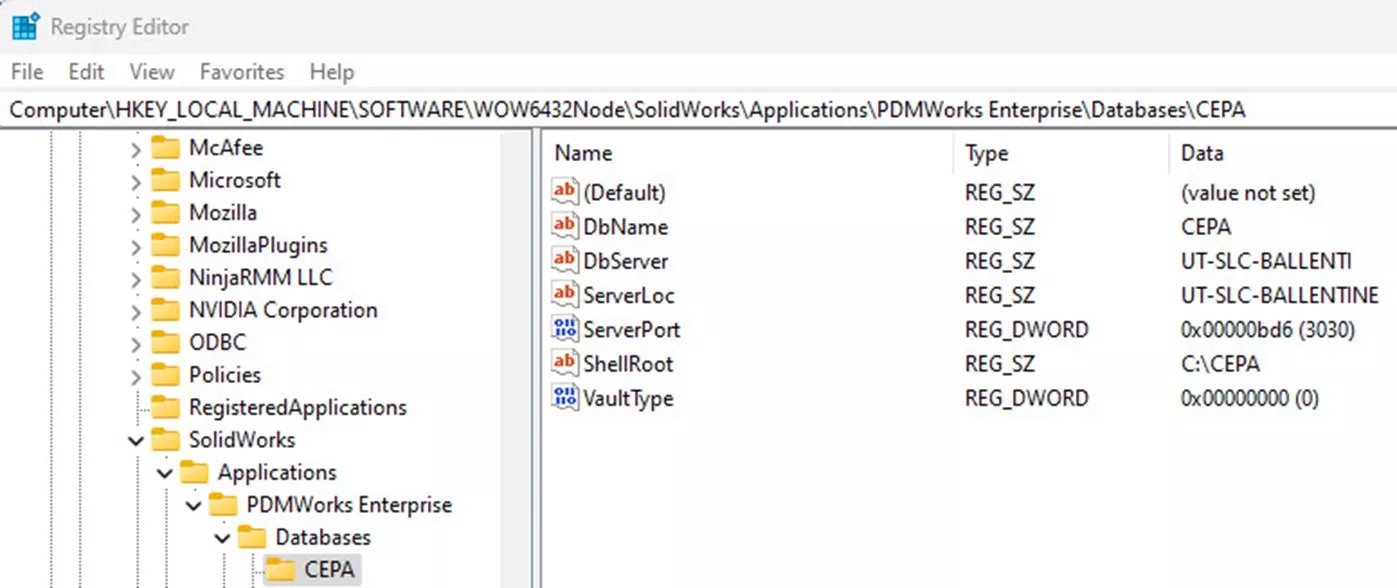Select the ServerLoc registry value
The image size is (1397, 588).
tap(630, 295)
